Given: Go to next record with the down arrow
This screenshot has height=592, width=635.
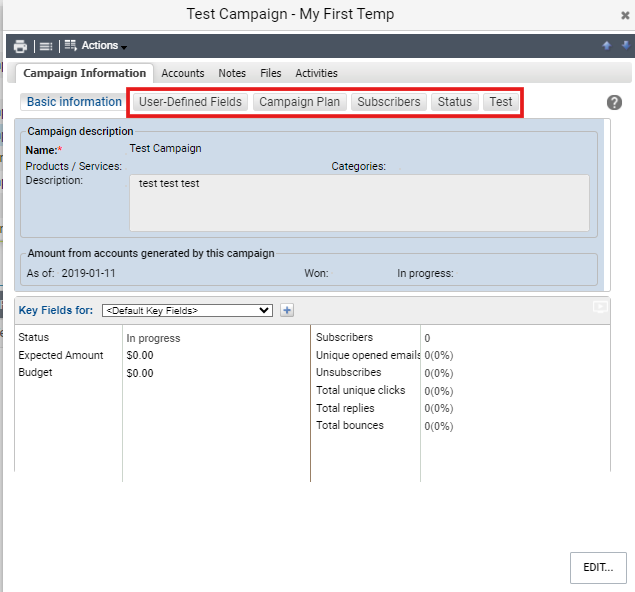Looking at the screenshot, I should click(x=626, y=45).
